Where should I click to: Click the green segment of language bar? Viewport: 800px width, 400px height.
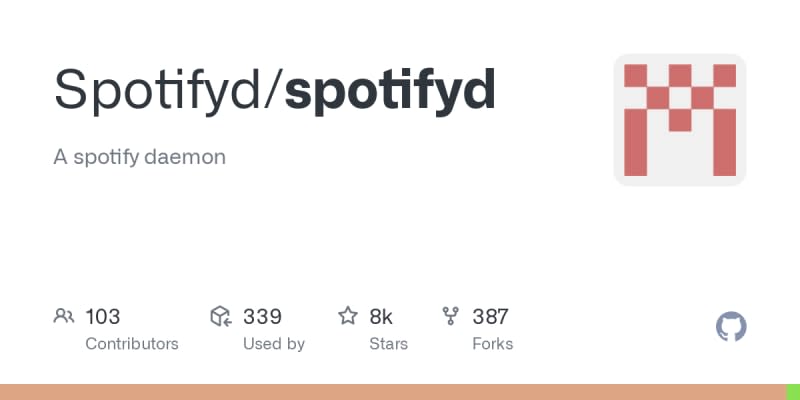pyautogui.click(x=793, y=392)
